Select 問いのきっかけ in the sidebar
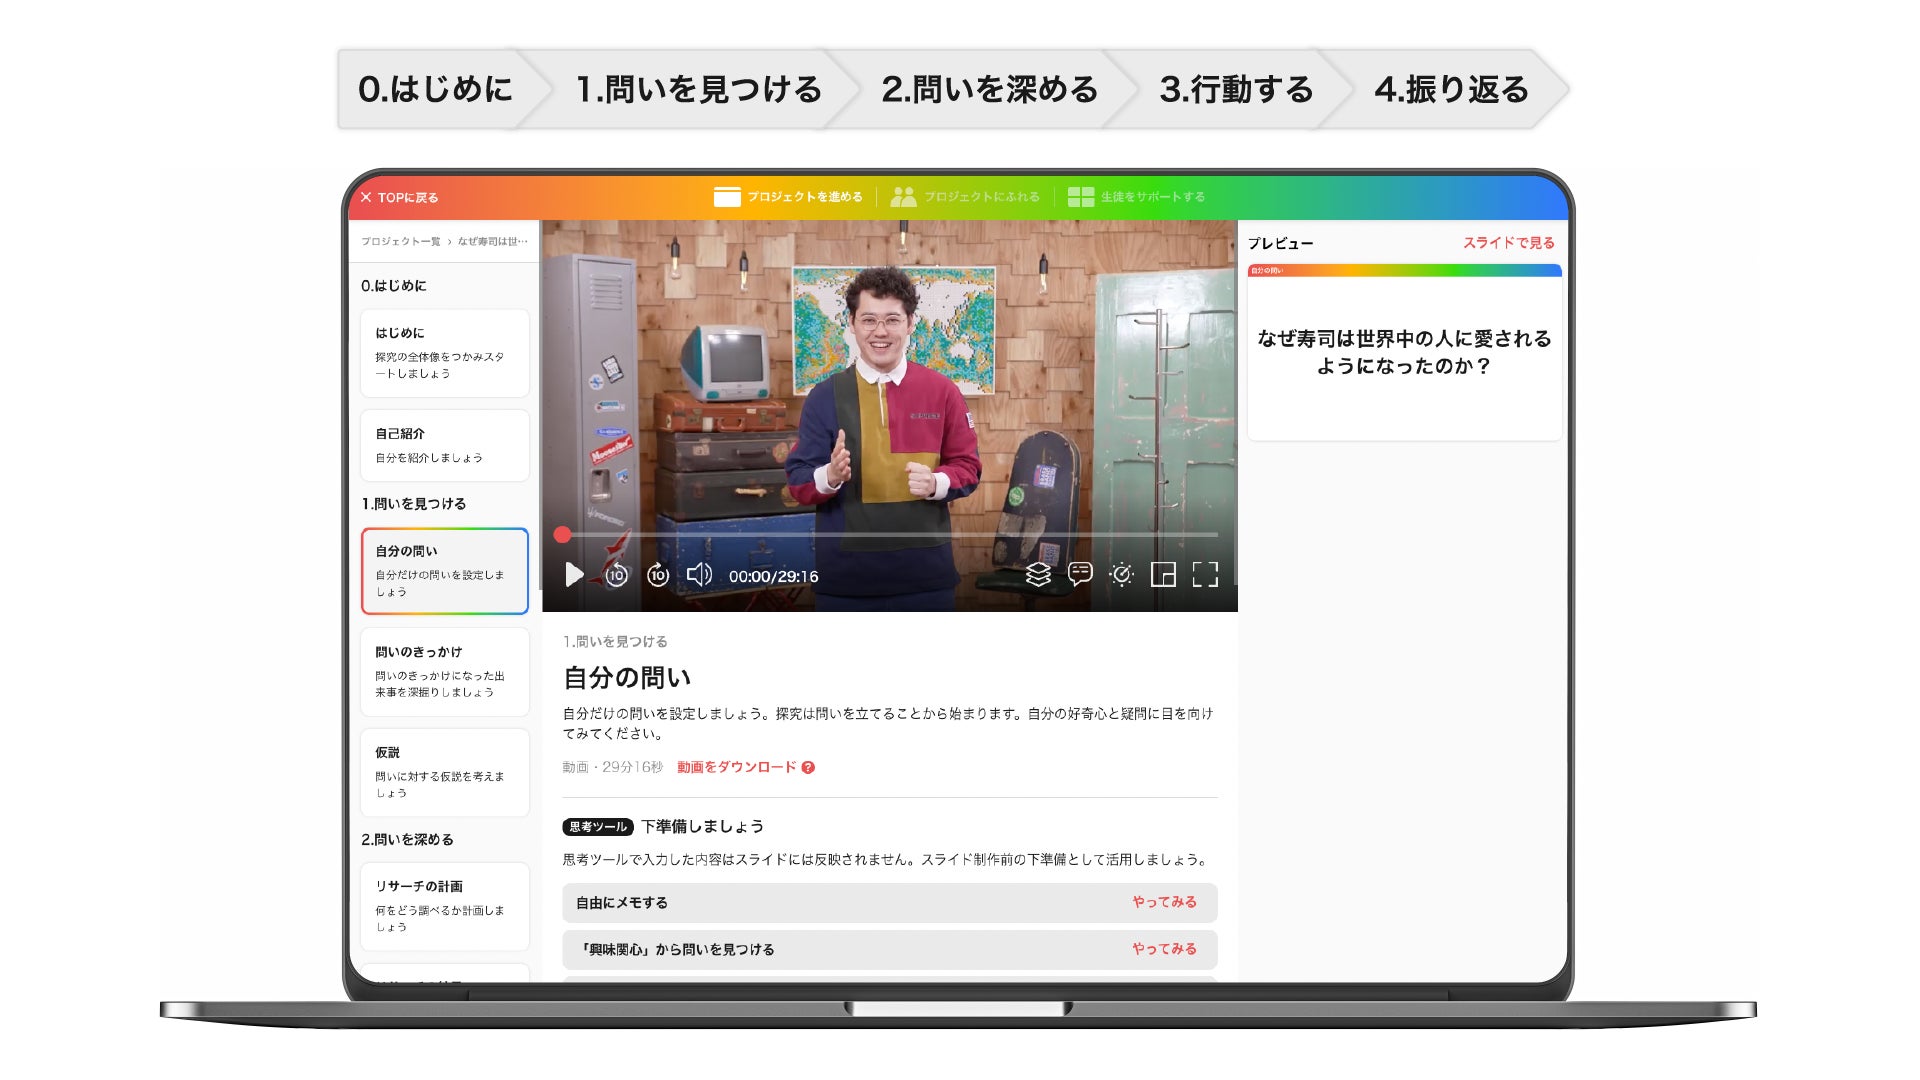This screenshot has height=1080, width=1920. [x=444, y=671]
